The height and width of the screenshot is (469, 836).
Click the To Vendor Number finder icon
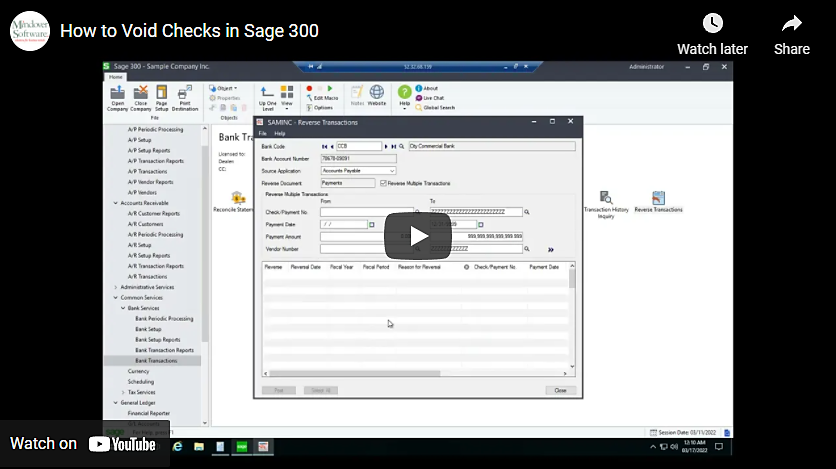click(527, 249)
